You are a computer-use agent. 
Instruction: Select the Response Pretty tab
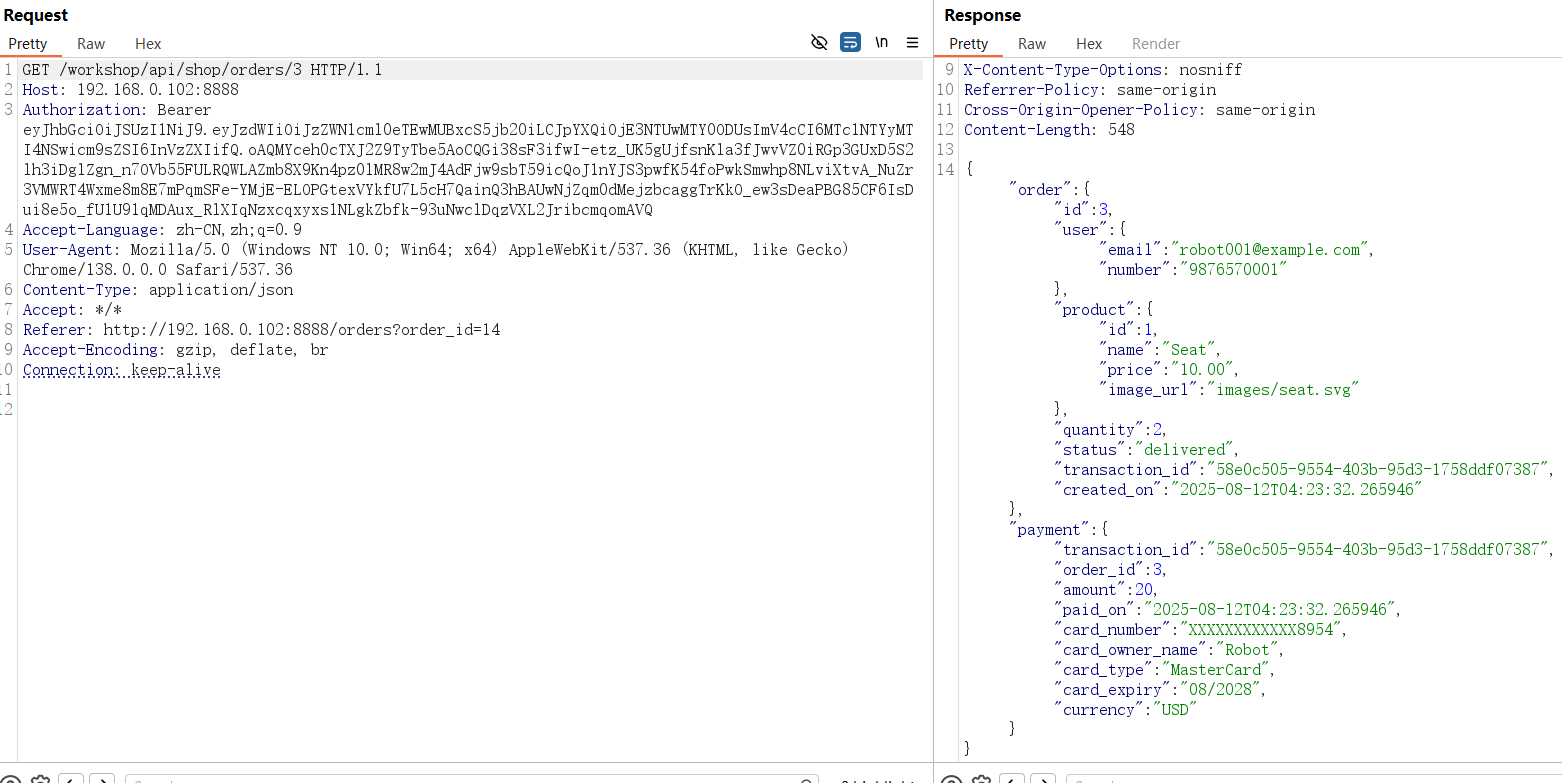969,43
